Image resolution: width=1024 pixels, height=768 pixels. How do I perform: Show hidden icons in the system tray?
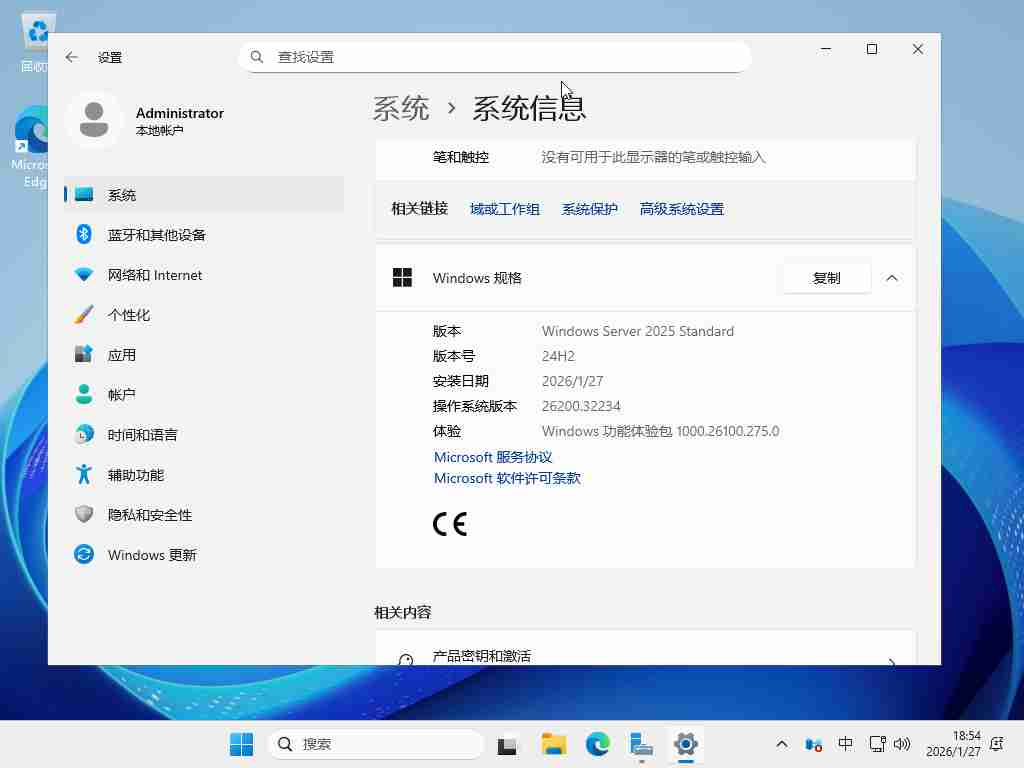[781, 745]
